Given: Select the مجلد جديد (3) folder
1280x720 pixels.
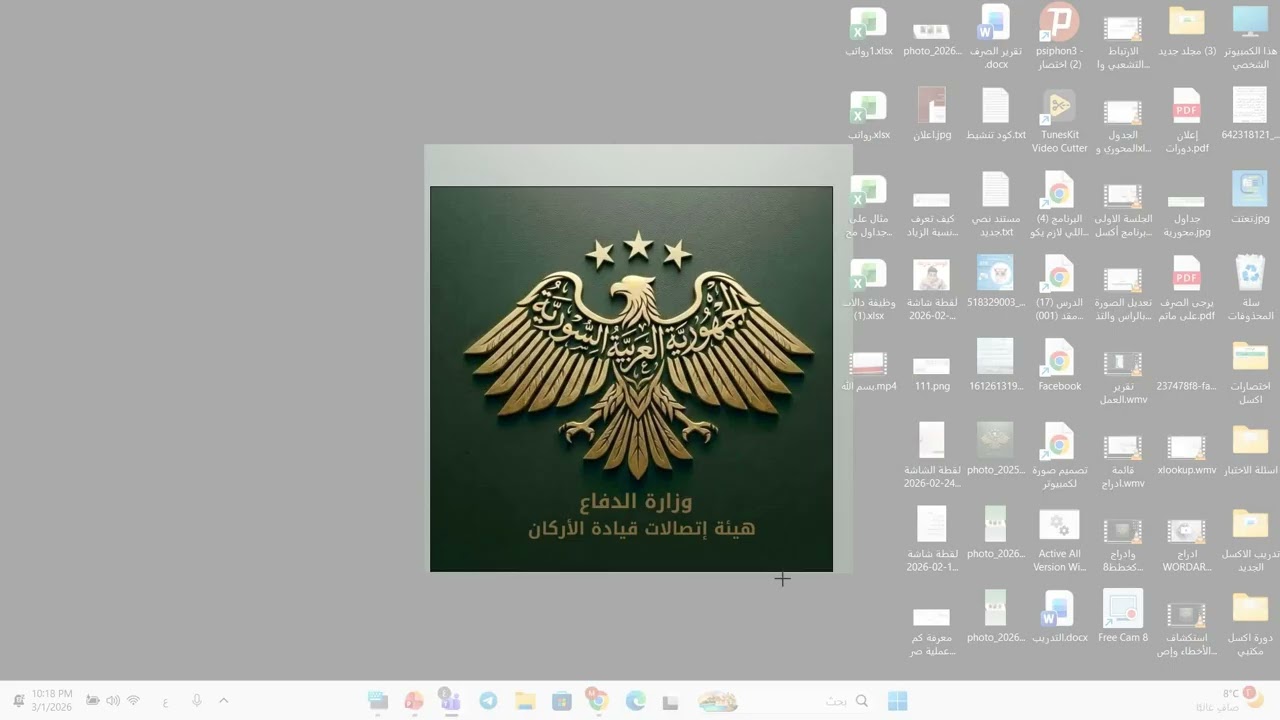Looking at the screenshot, I should click(1186, 31).
